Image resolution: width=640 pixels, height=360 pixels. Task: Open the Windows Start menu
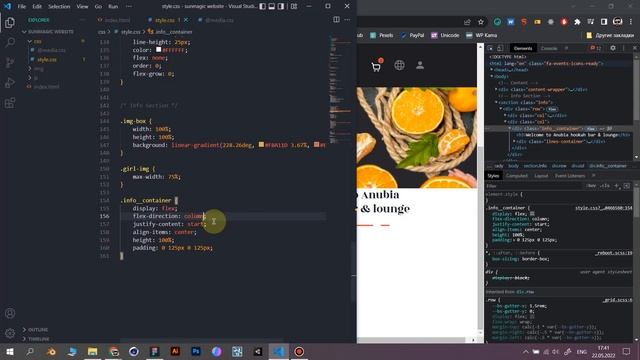(x=10, y=351)
